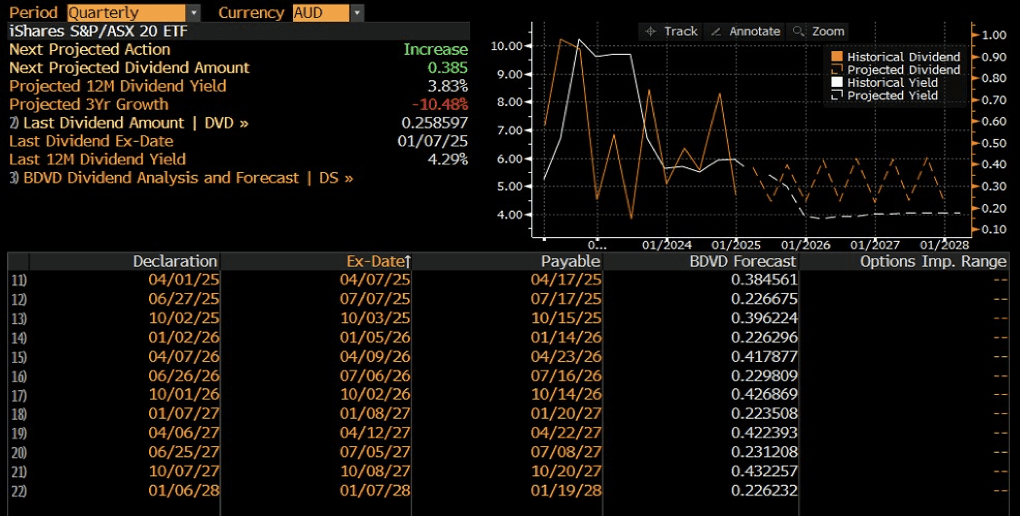Screen dimensions: 1020x516
Task: Select the Annotate pencil tool
Action: (747, 31)
